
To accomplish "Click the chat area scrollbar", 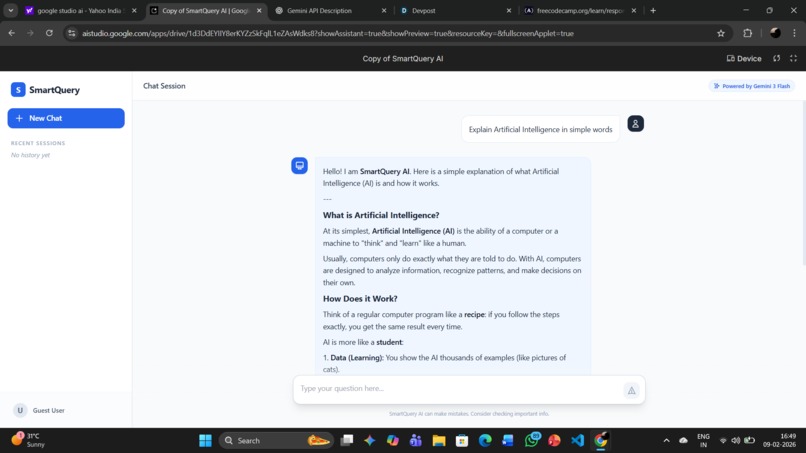I will pyautogui.click(x=803, y=183).
